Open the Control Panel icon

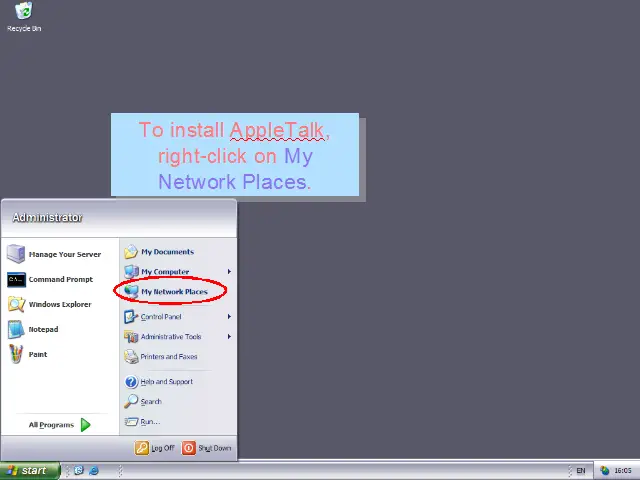131,316
